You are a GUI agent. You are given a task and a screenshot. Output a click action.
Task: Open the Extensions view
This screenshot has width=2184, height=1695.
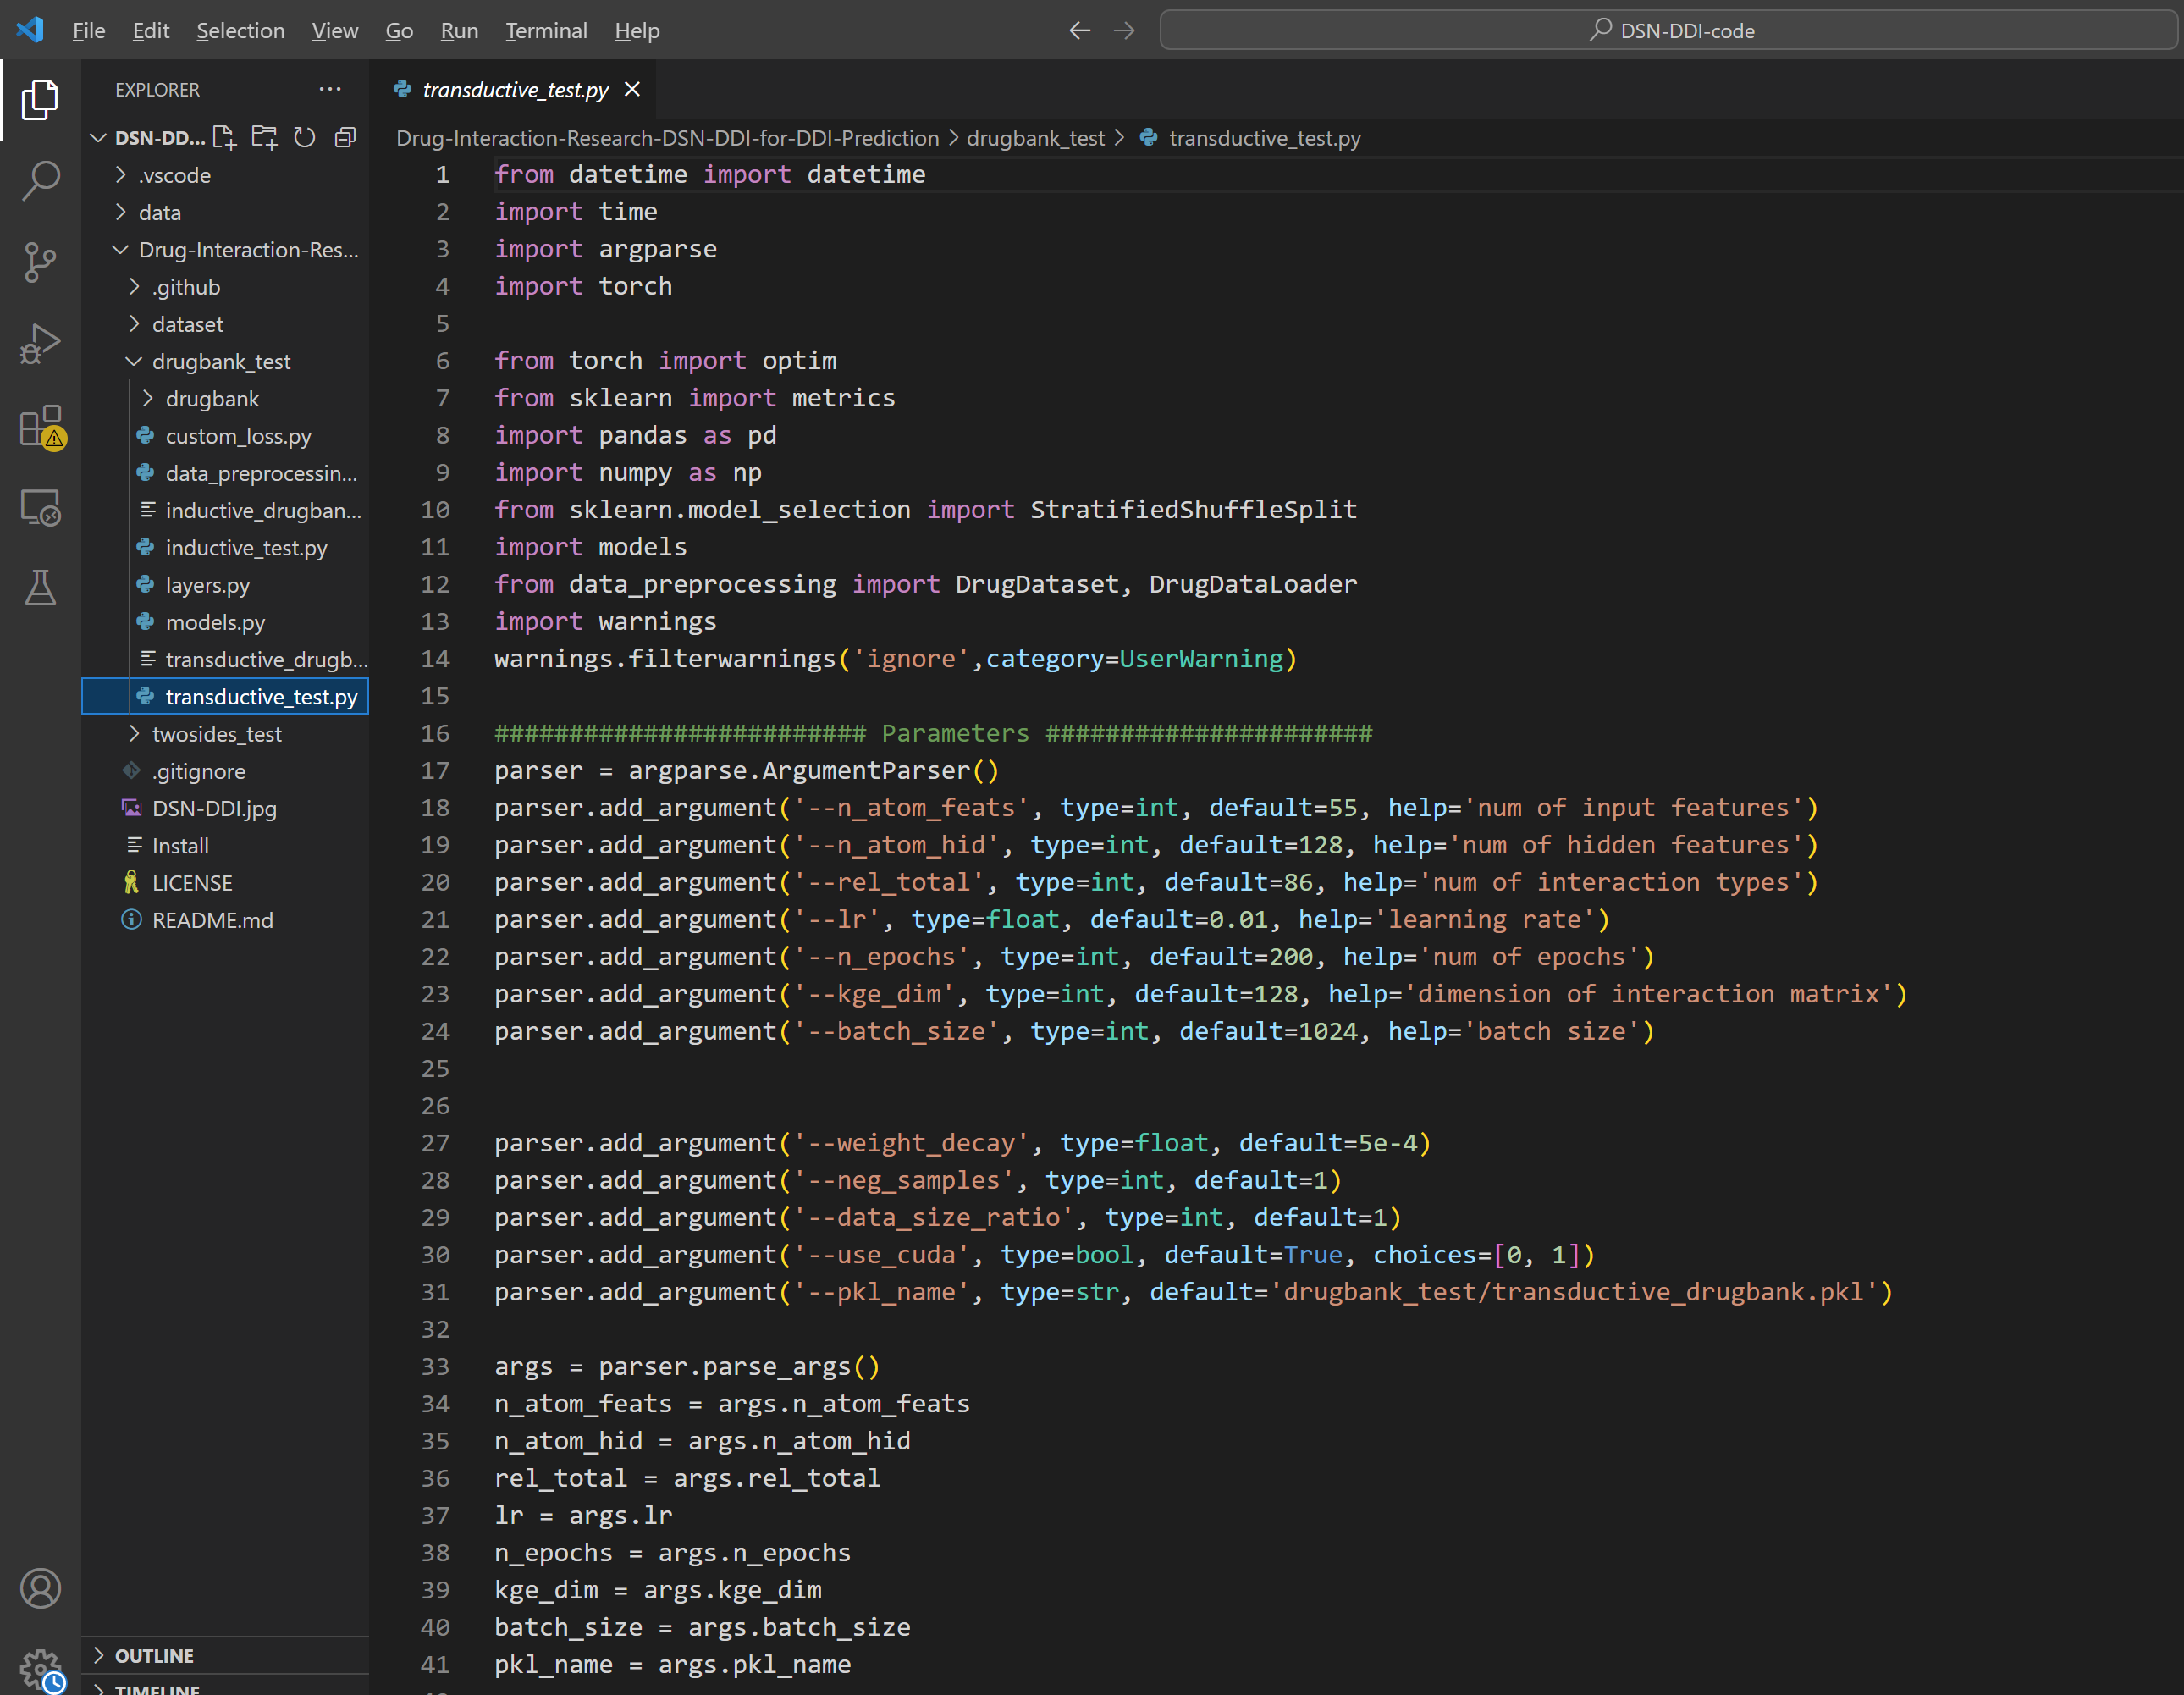point(40,427)
